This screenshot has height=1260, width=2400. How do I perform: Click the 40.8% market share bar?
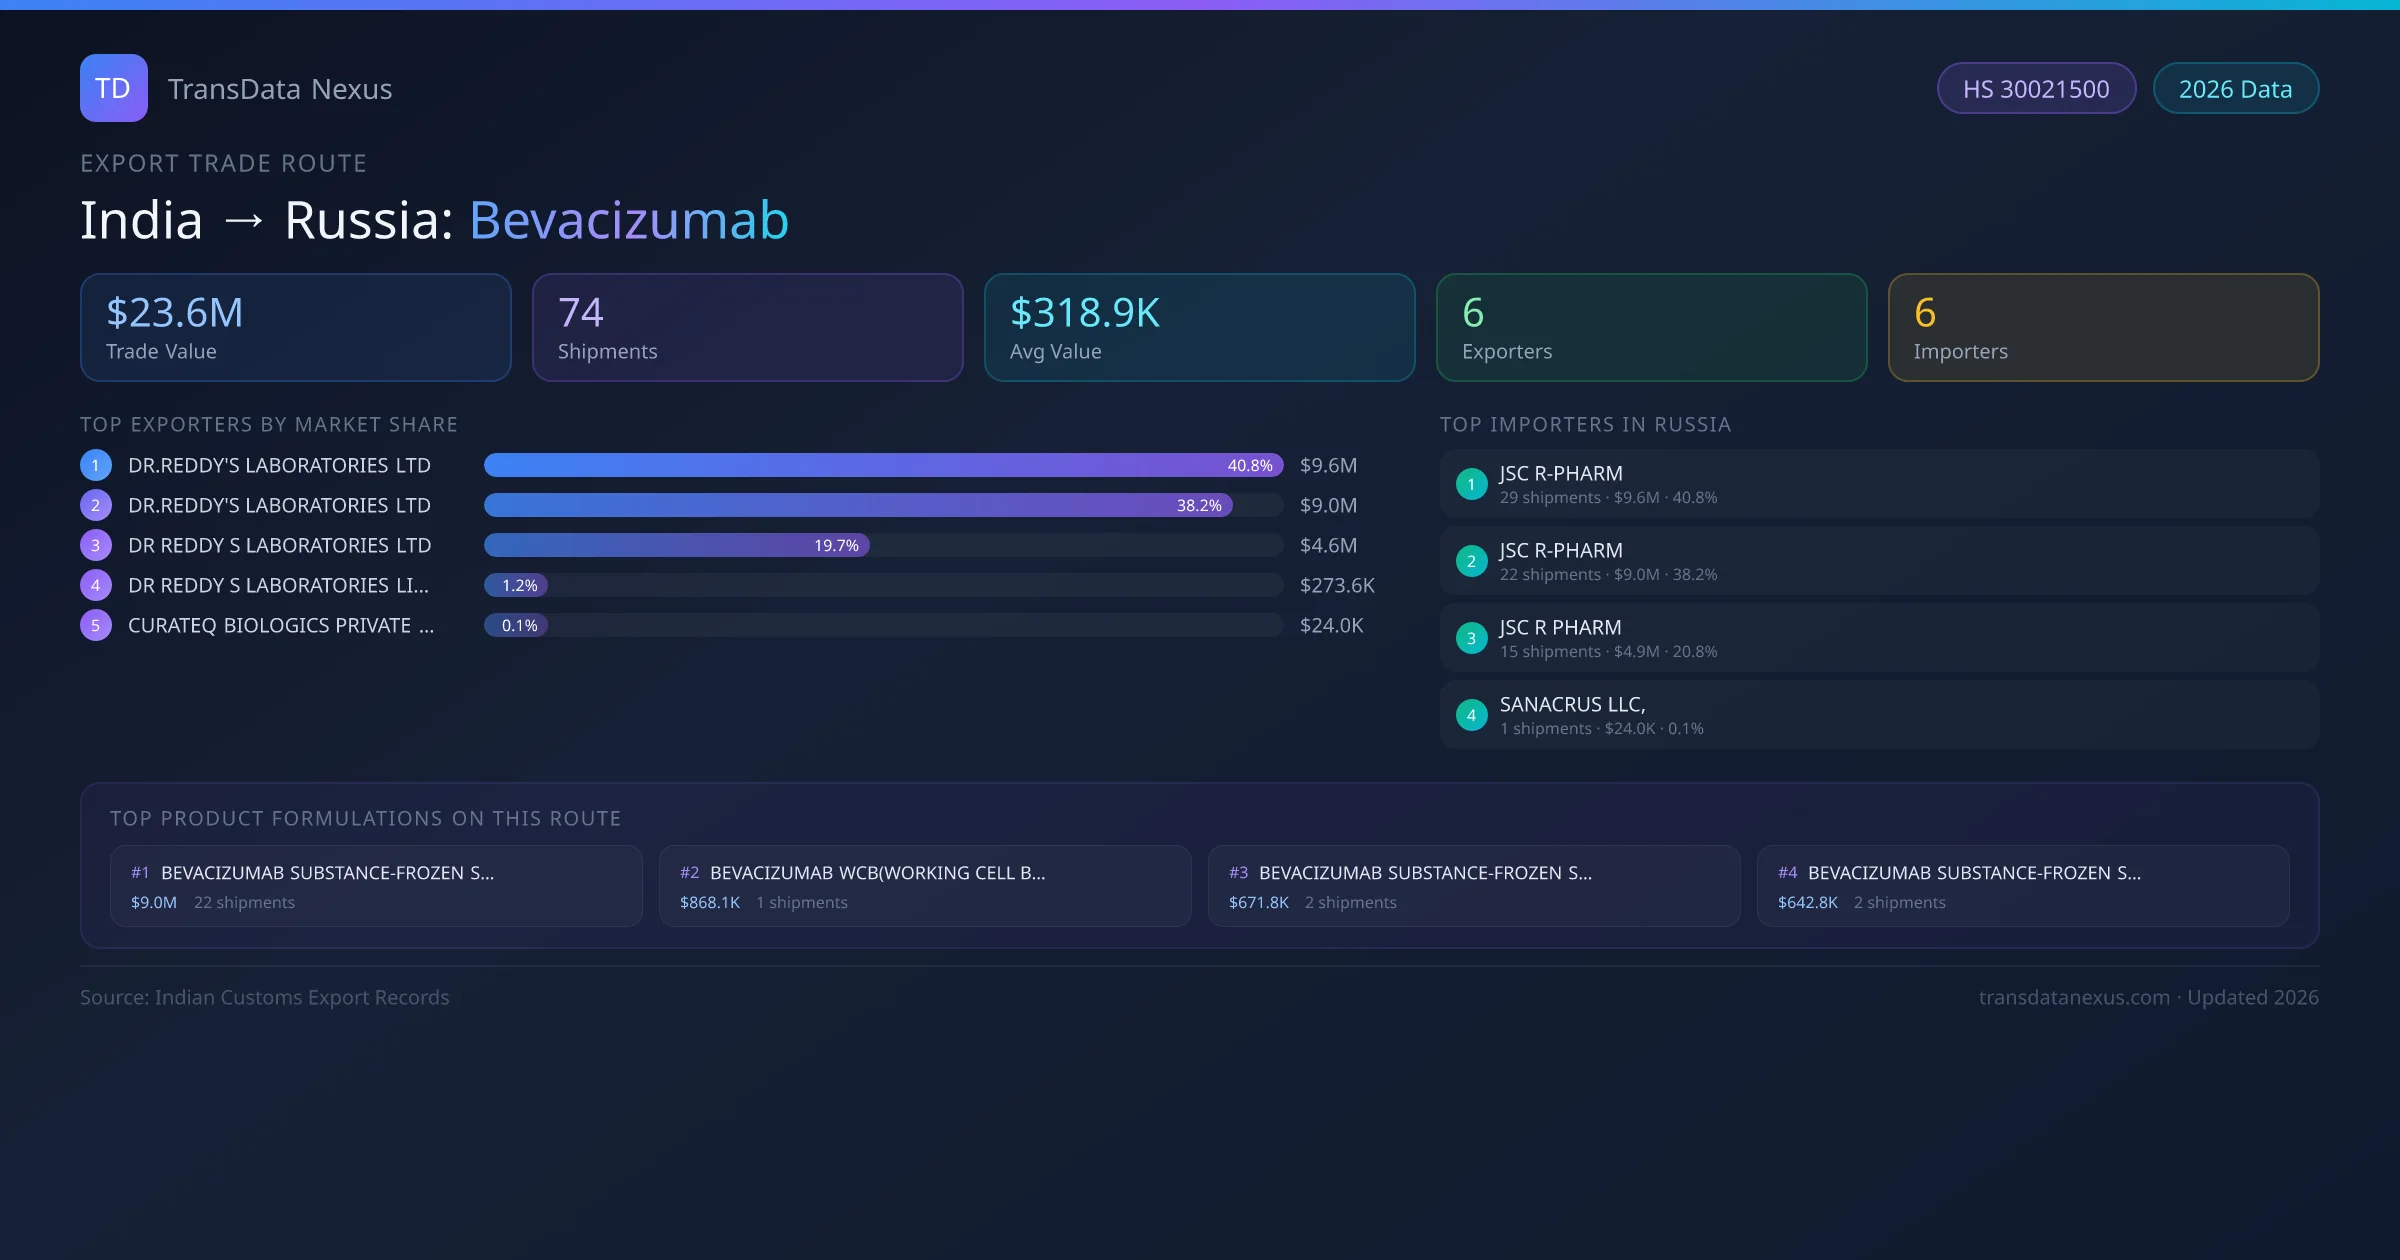(x=882, y=465)
